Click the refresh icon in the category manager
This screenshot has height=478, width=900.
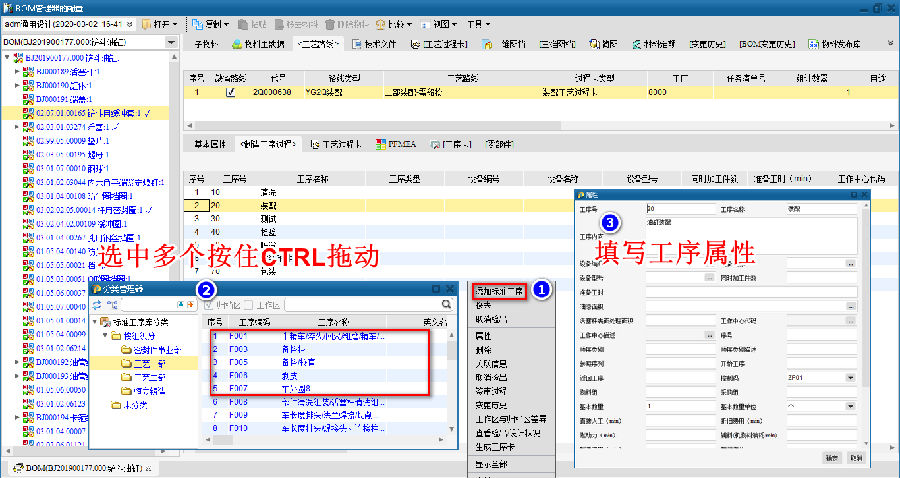tap(97, 305)
